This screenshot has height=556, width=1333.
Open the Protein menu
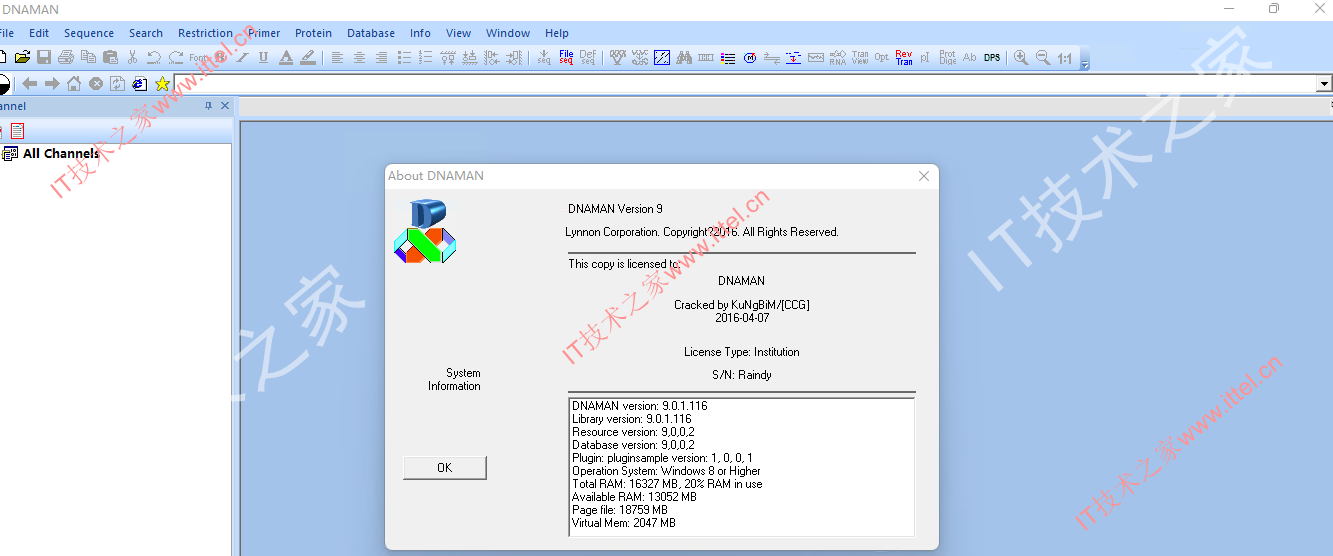point(314,33)
